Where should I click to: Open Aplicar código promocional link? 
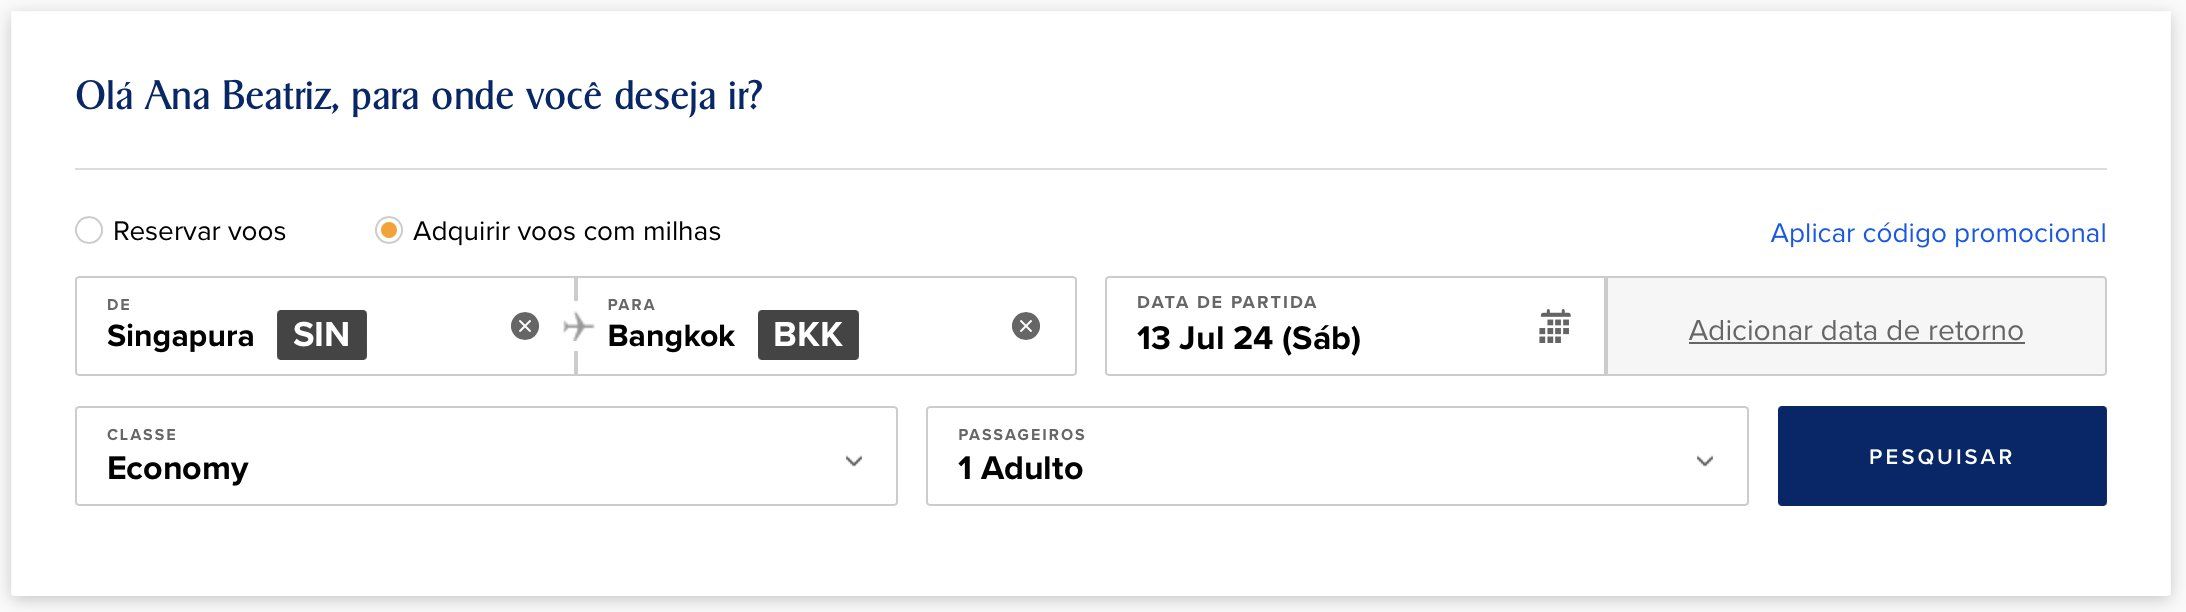click(x=1938, y=233)
